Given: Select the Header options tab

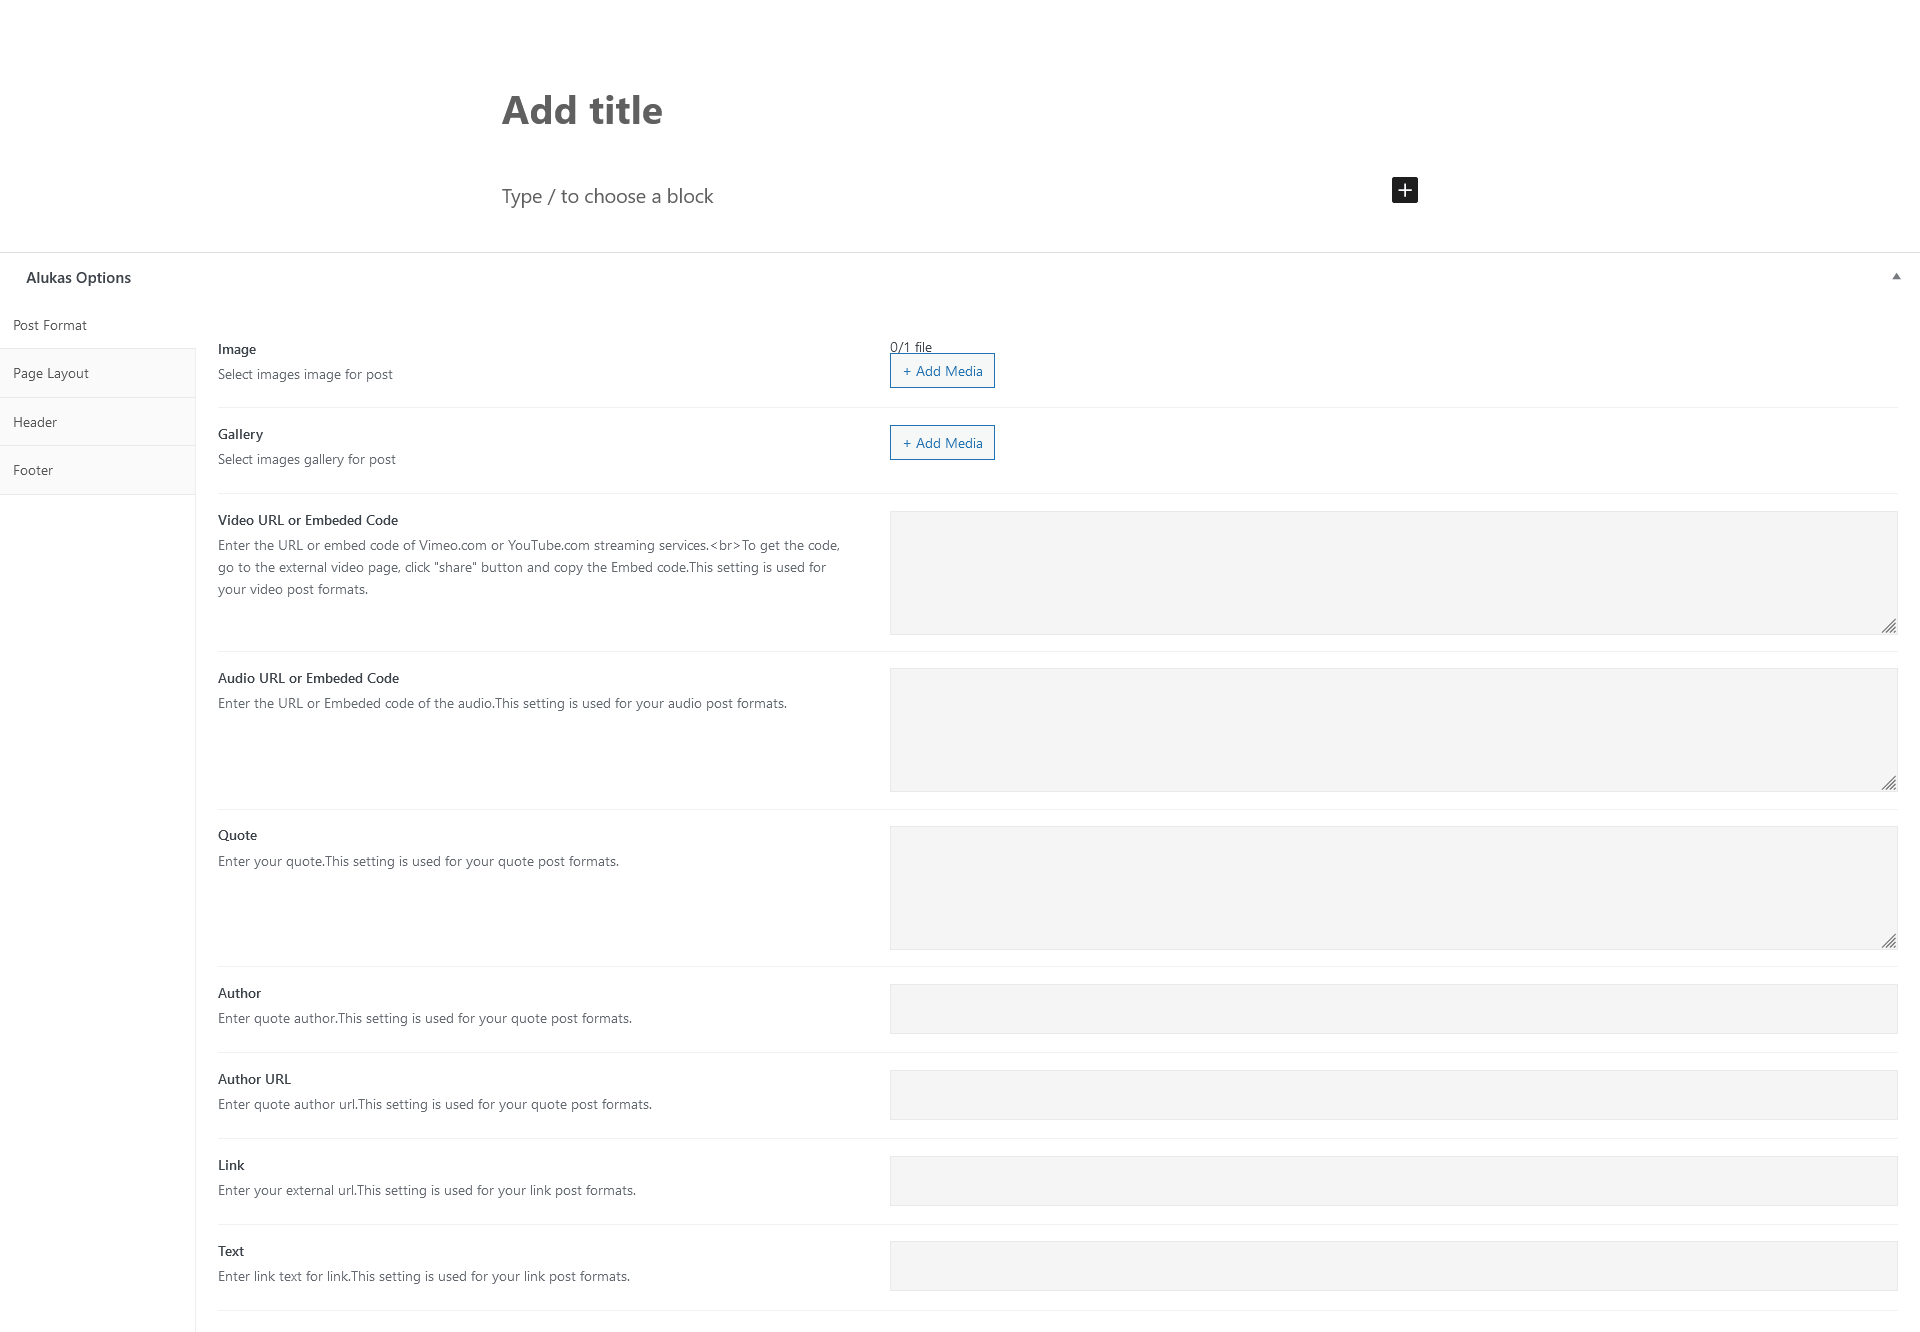Looking at the screenshot, I should pyautogui.click(x=35, y=422).
